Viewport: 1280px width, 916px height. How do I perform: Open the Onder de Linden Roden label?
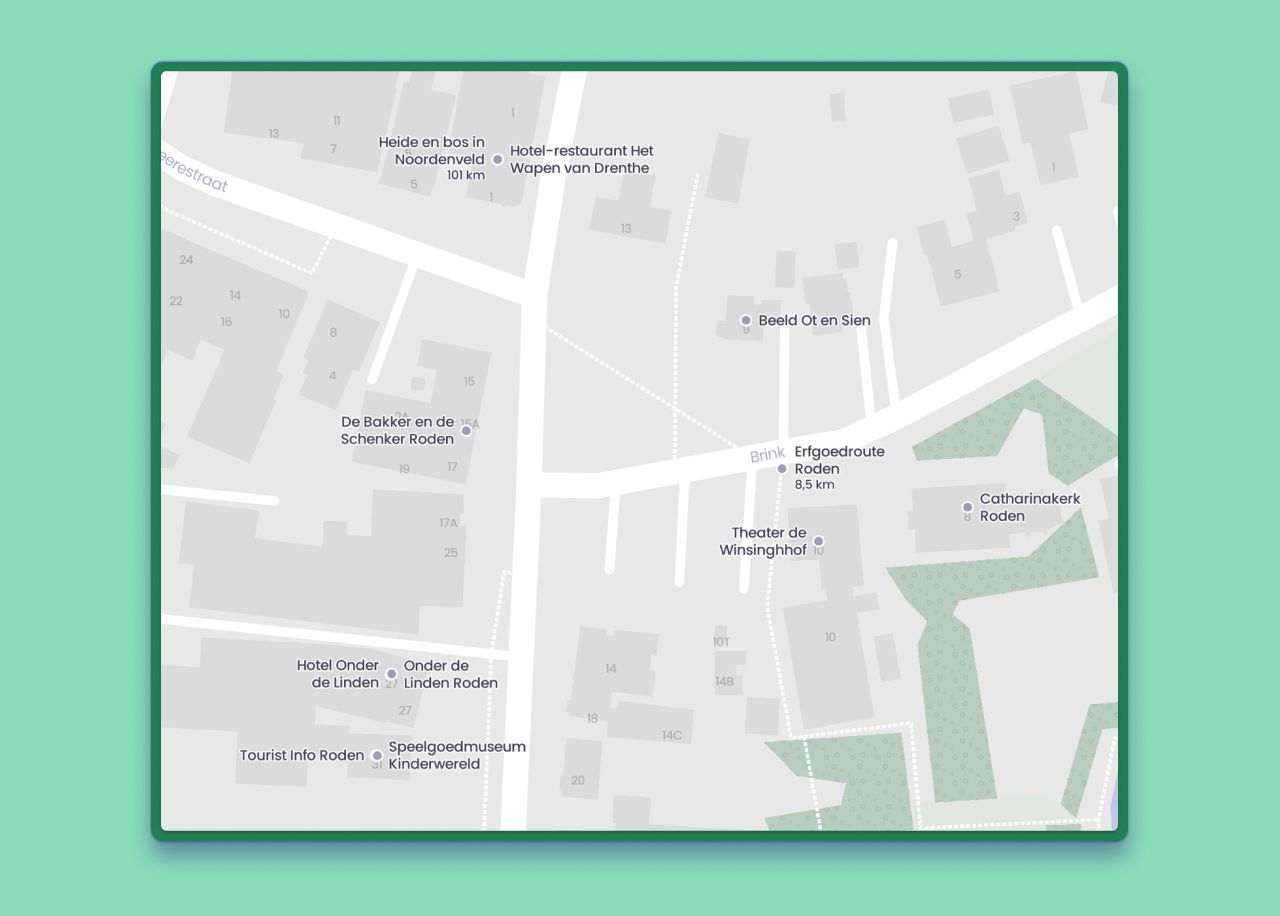click(450, 675)
